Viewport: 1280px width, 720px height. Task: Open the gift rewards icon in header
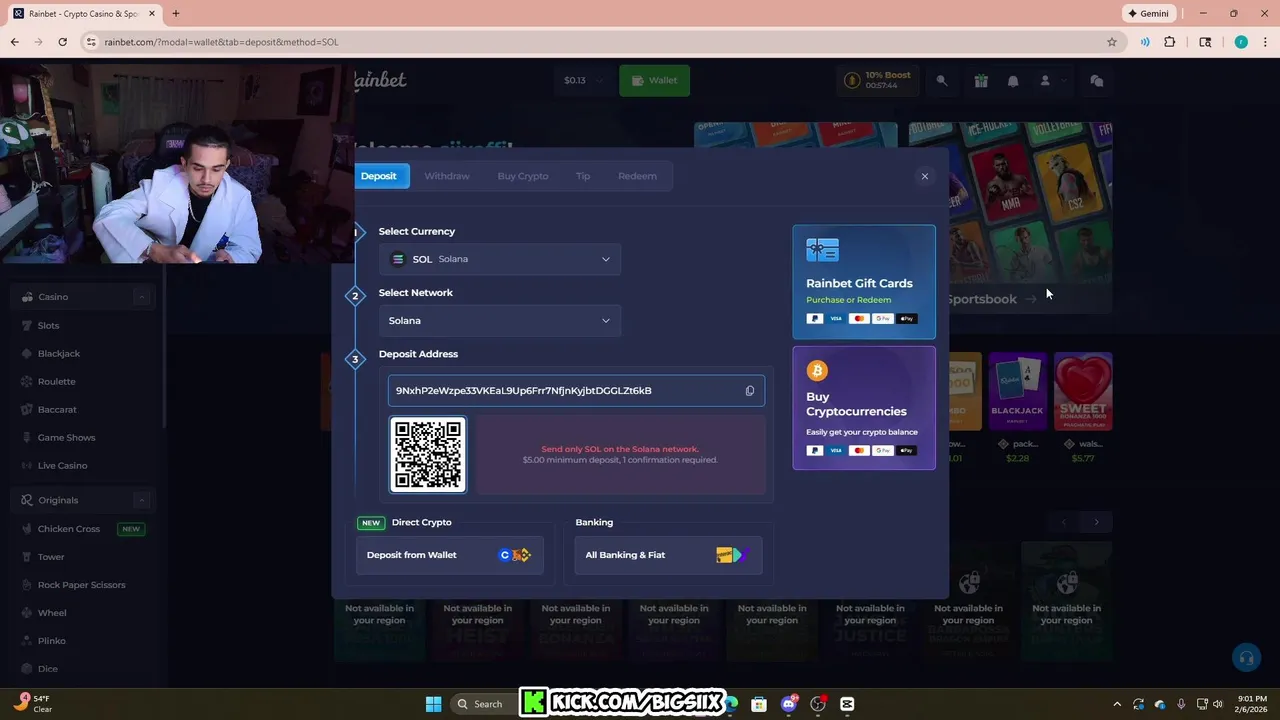coord(981,81)
